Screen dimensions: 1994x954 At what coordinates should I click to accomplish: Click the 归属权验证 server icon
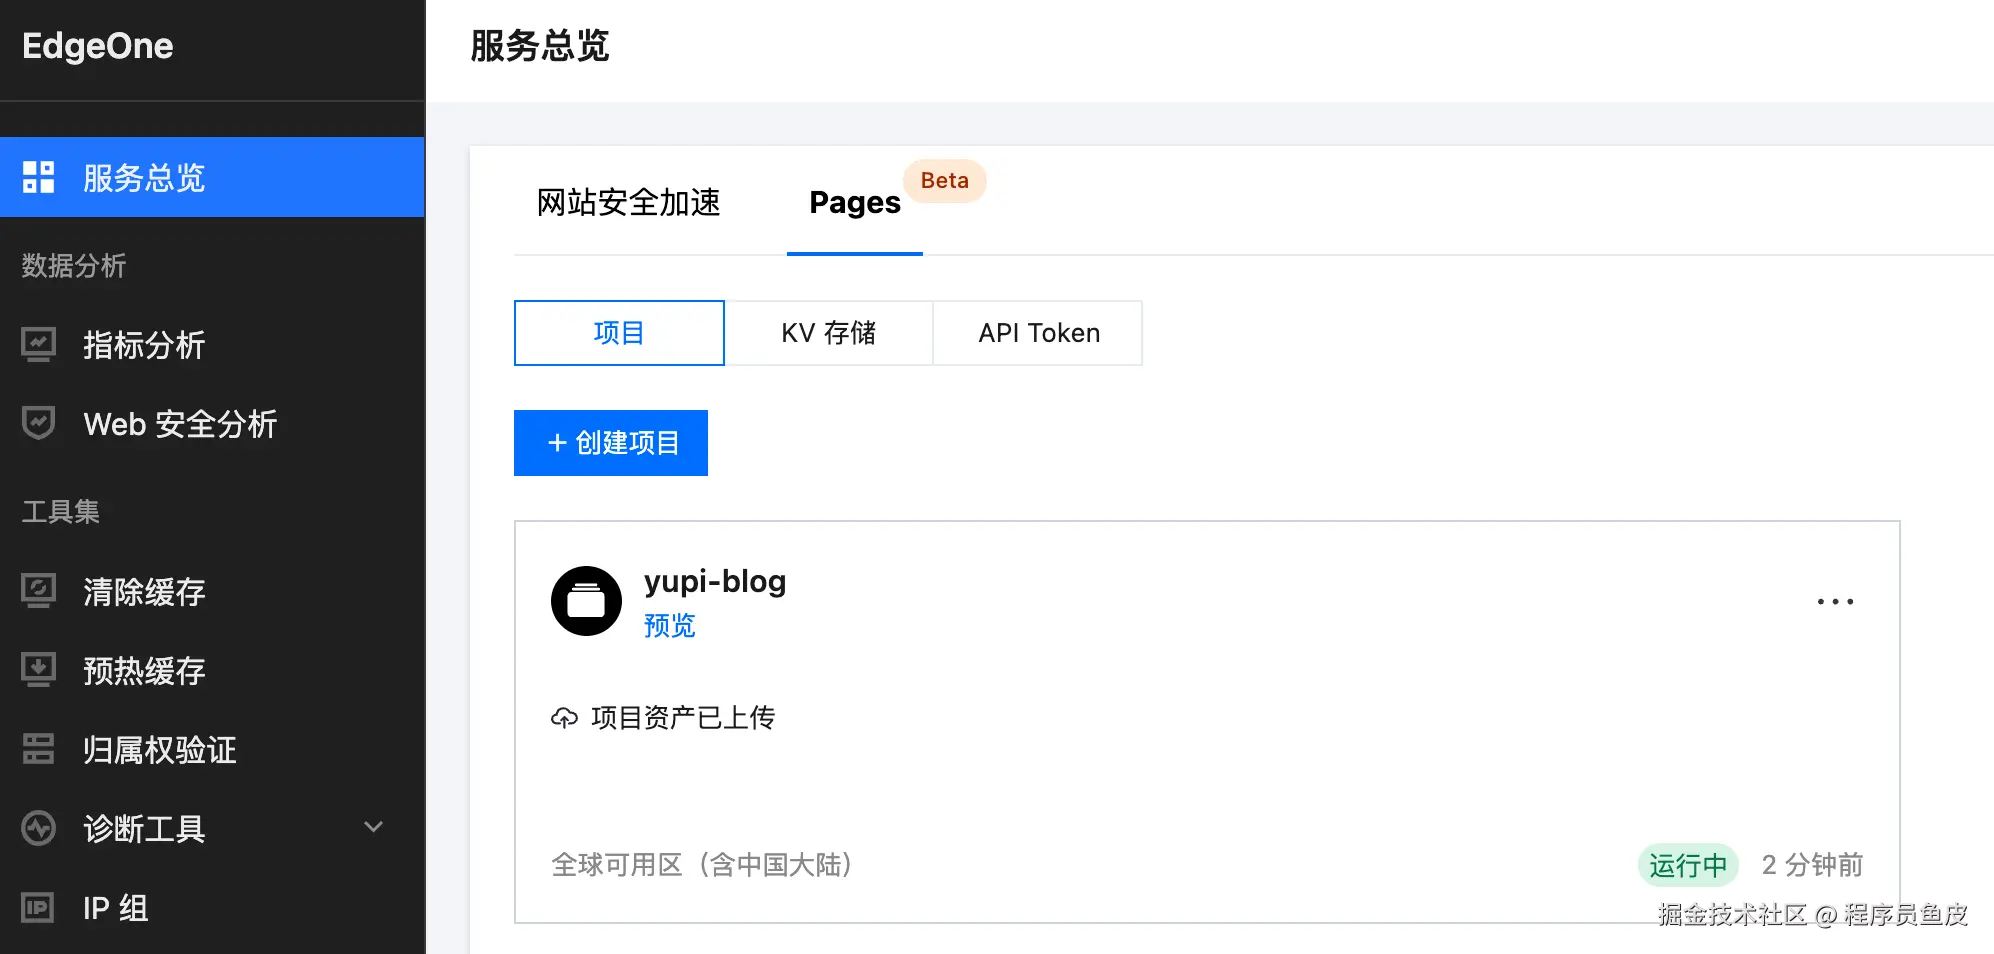coord(38,749)
